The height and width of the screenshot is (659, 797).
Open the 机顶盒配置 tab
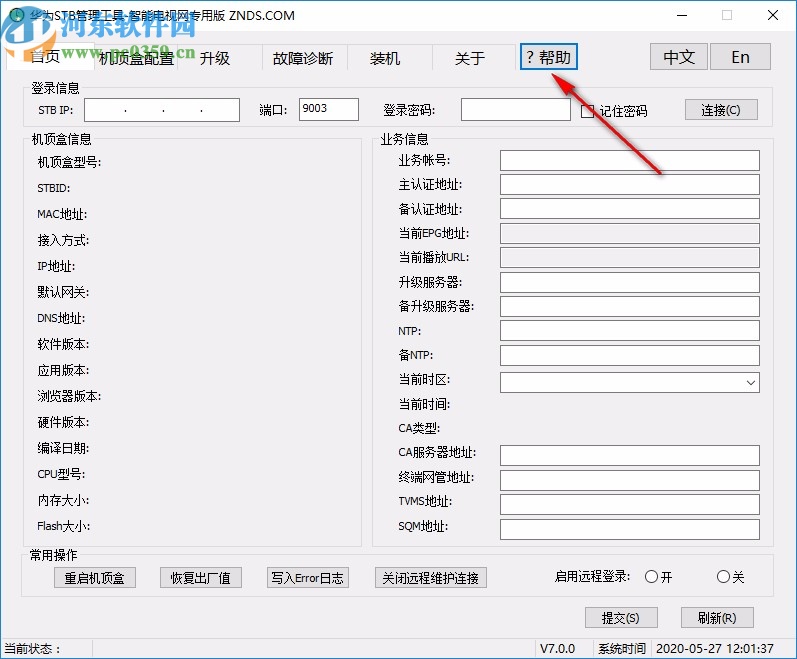tap(136, 58)
